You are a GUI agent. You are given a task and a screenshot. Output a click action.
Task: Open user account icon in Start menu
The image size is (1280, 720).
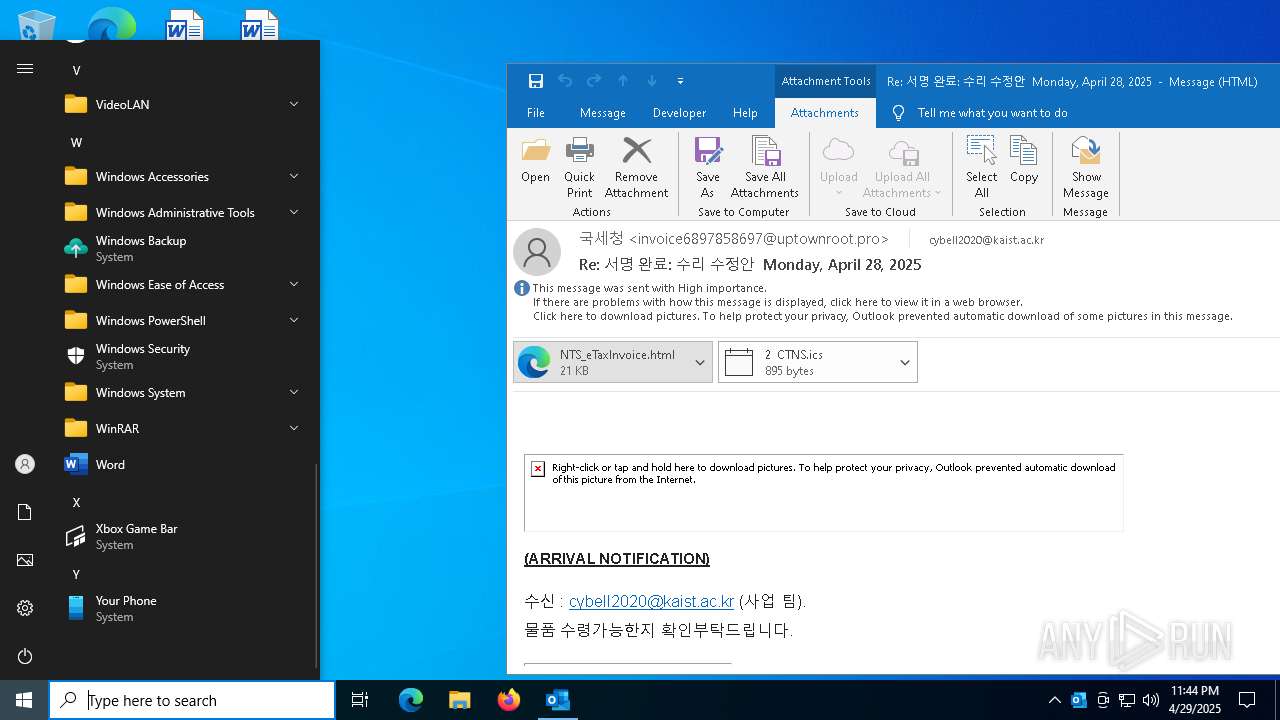click(25, 464)
